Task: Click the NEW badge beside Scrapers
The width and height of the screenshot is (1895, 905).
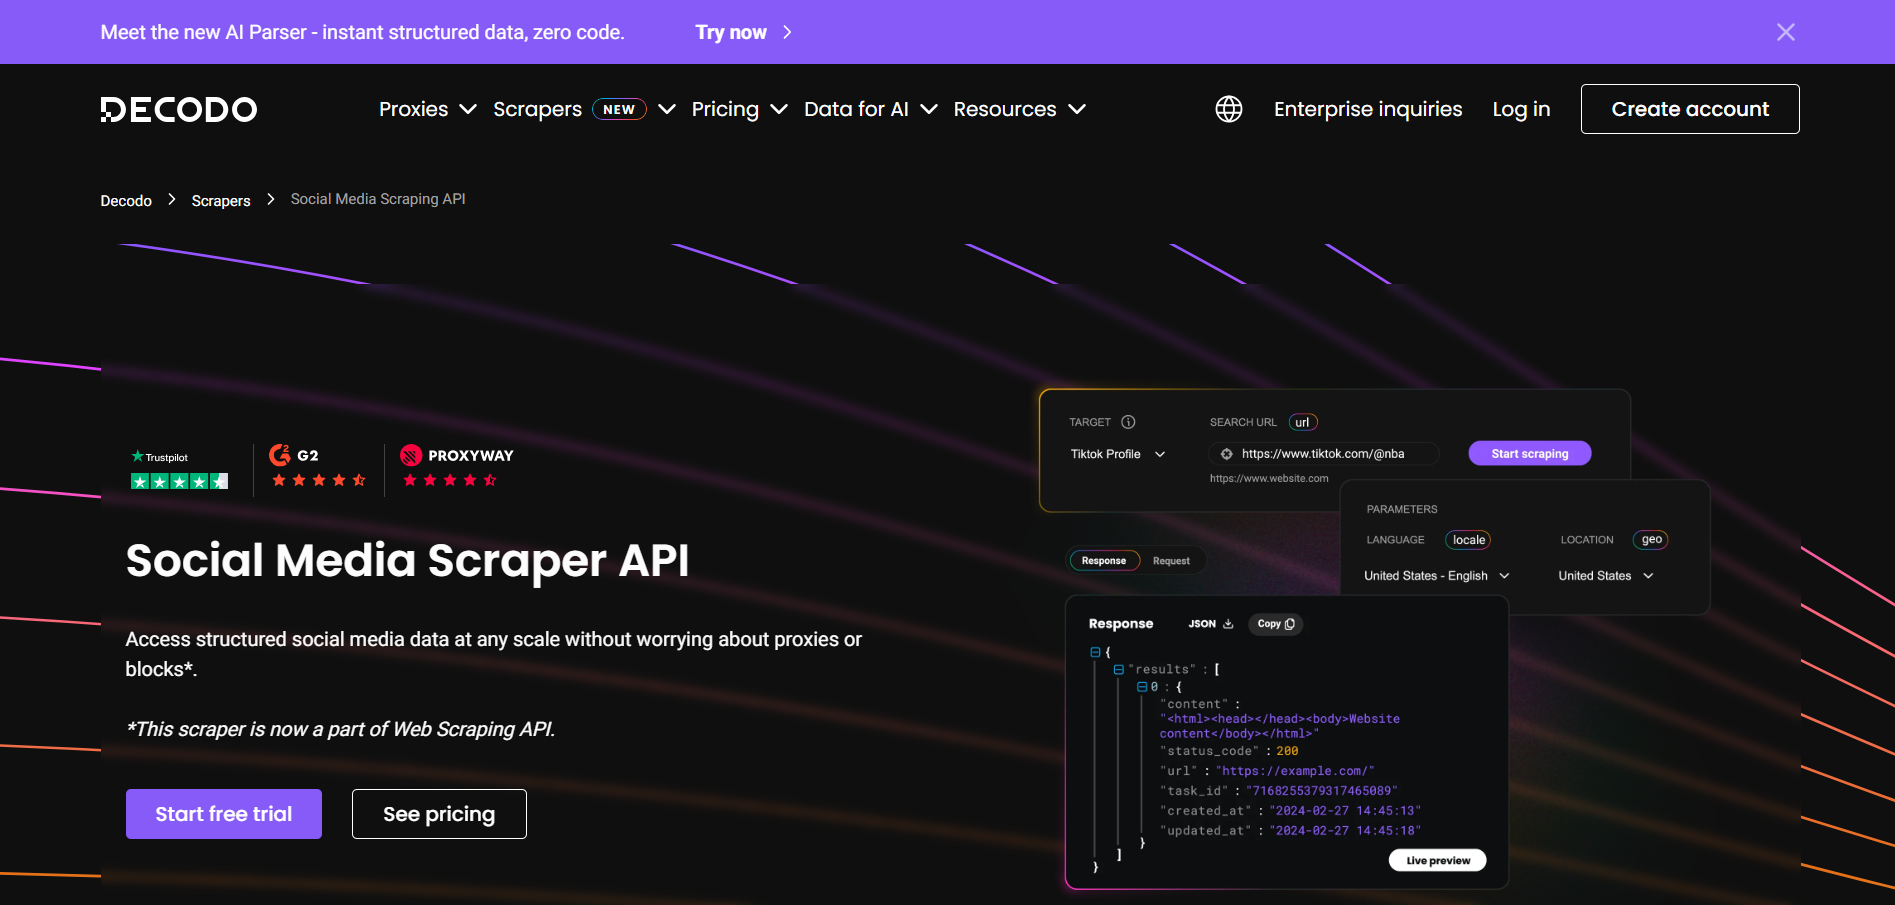Action: 619,109
